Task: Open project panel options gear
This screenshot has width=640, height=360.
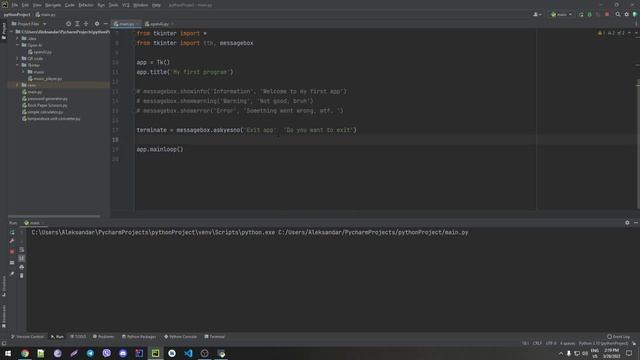Action: tap(97, 24)
